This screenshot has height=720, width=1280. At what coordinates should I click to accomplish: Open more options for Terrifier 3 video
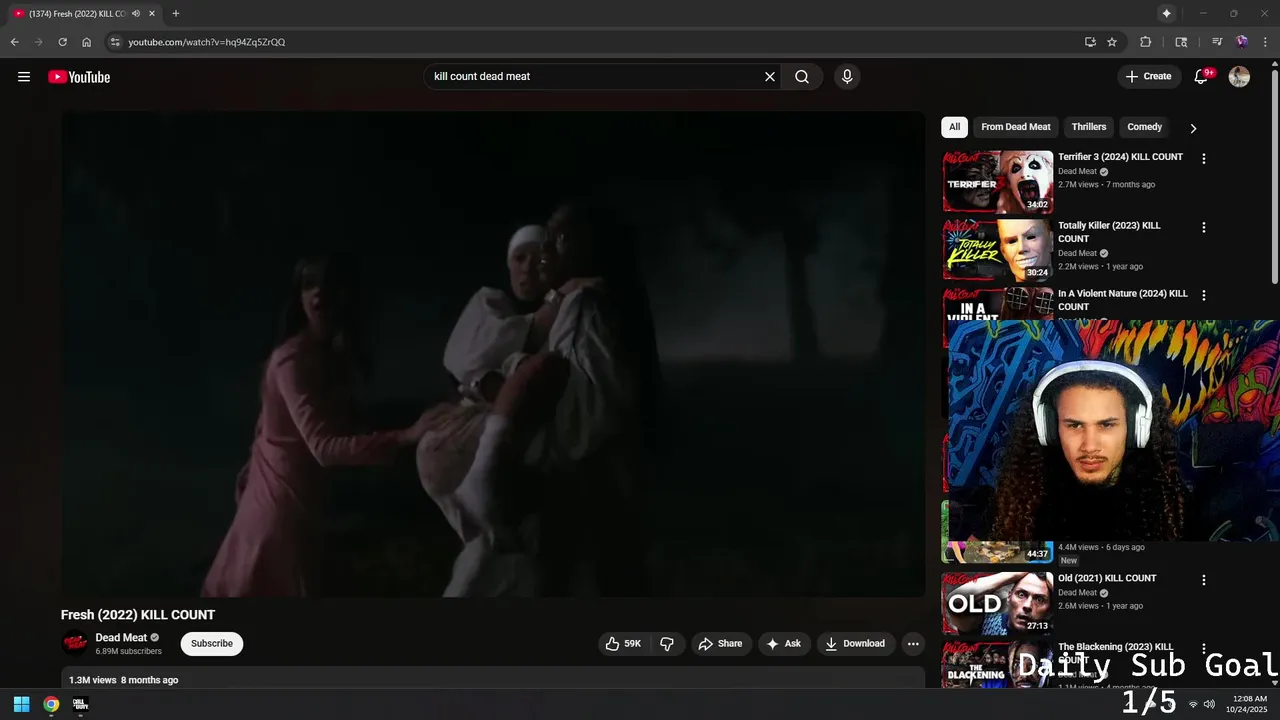pyautogui.click(x=1204, y=159)
